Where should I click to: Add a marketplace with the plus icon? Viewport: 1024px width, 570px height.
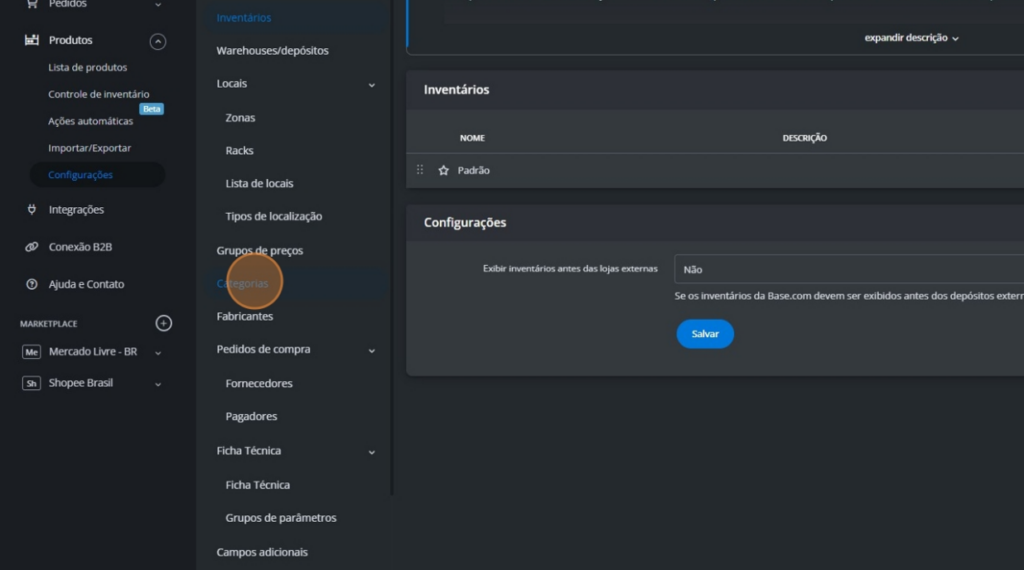(x=164, y=323)
